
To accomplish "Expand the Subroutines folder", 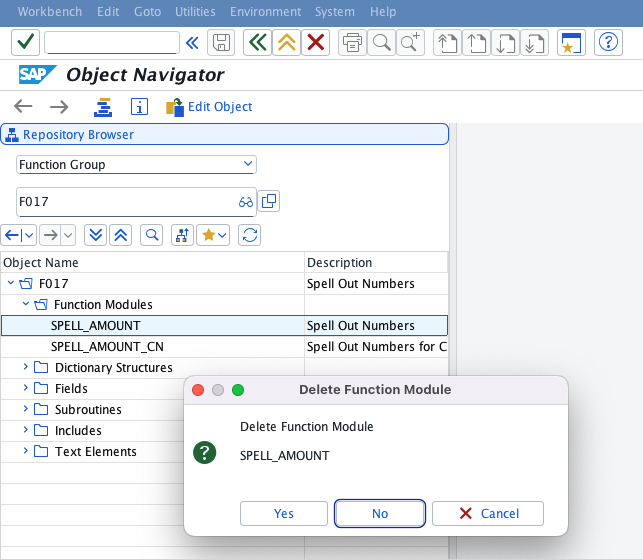I will pos(26,408).
